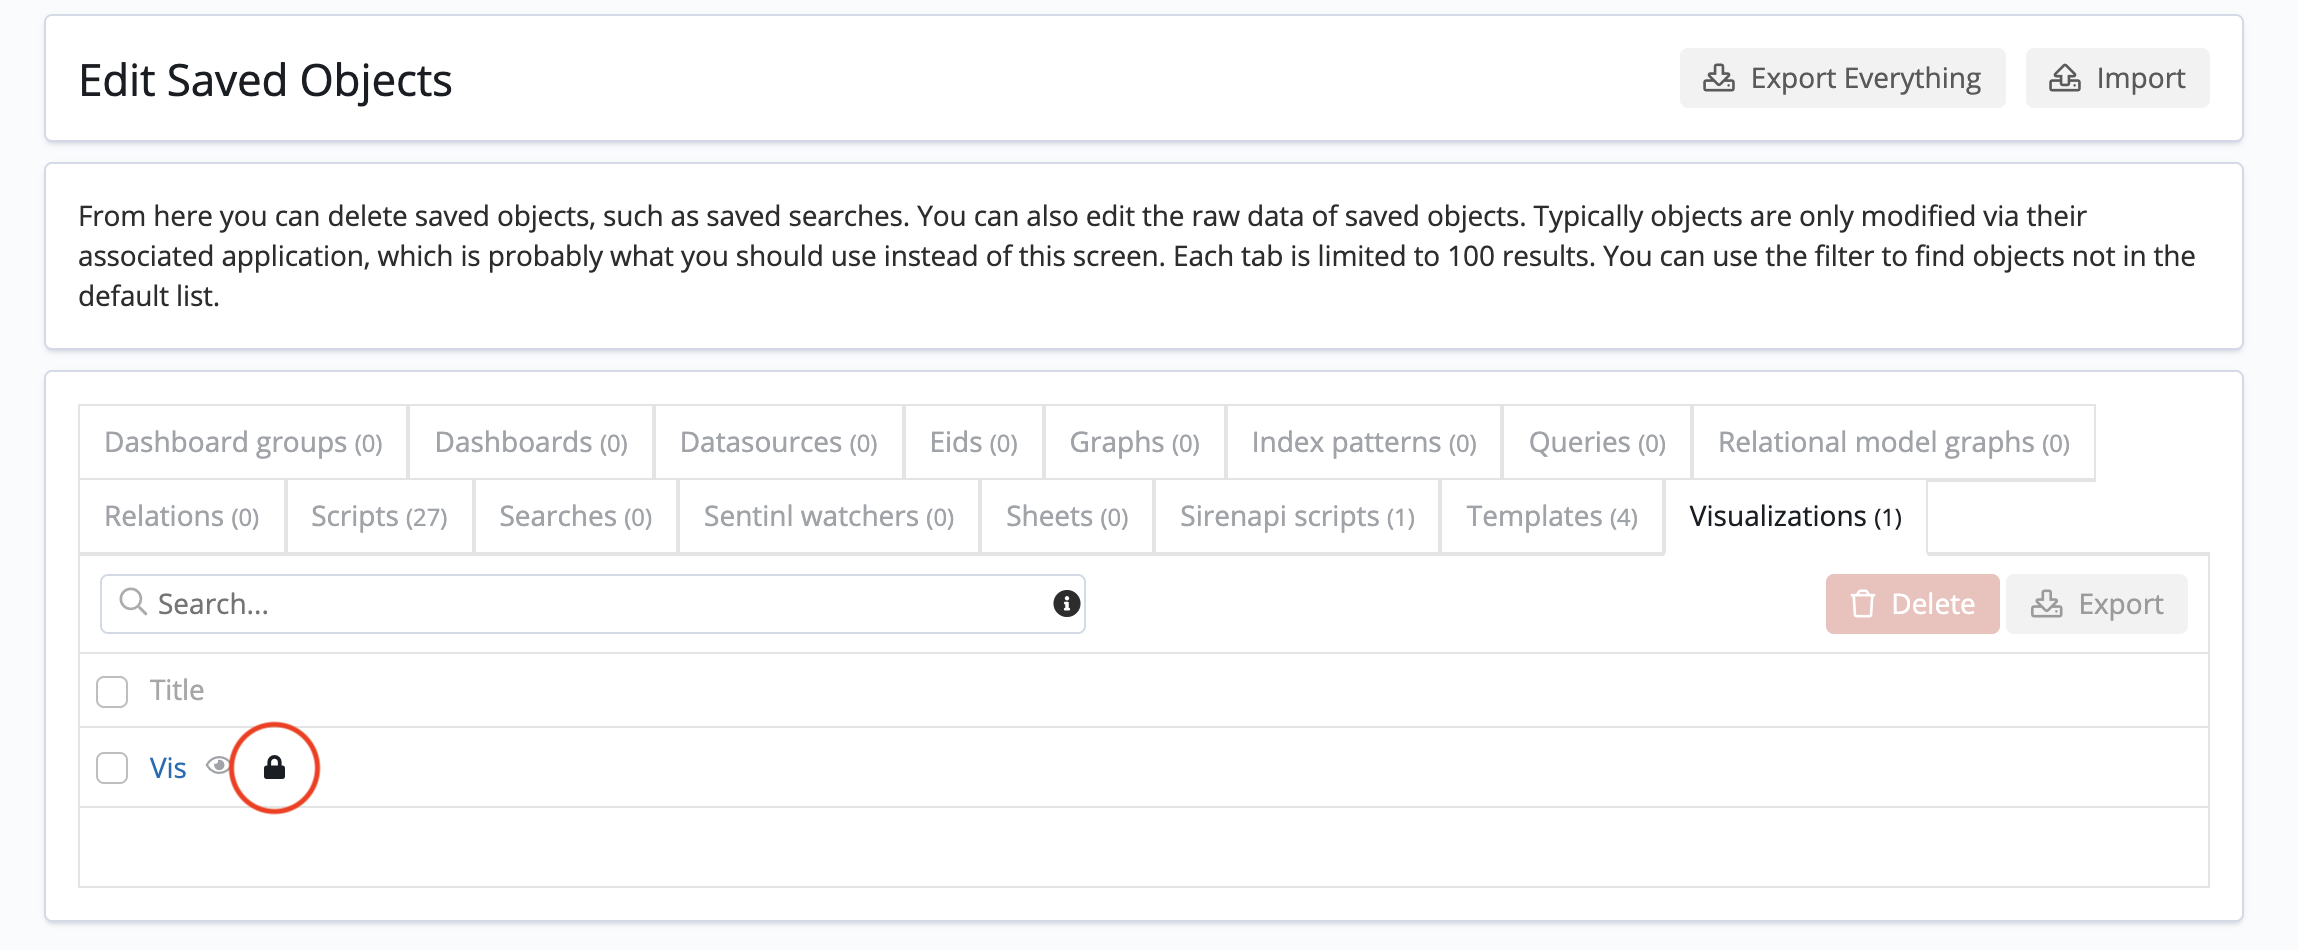Click the eye icon beside Vis
Screen dimensions: 2298x950
pyautogui.click(x=218, y=766)
